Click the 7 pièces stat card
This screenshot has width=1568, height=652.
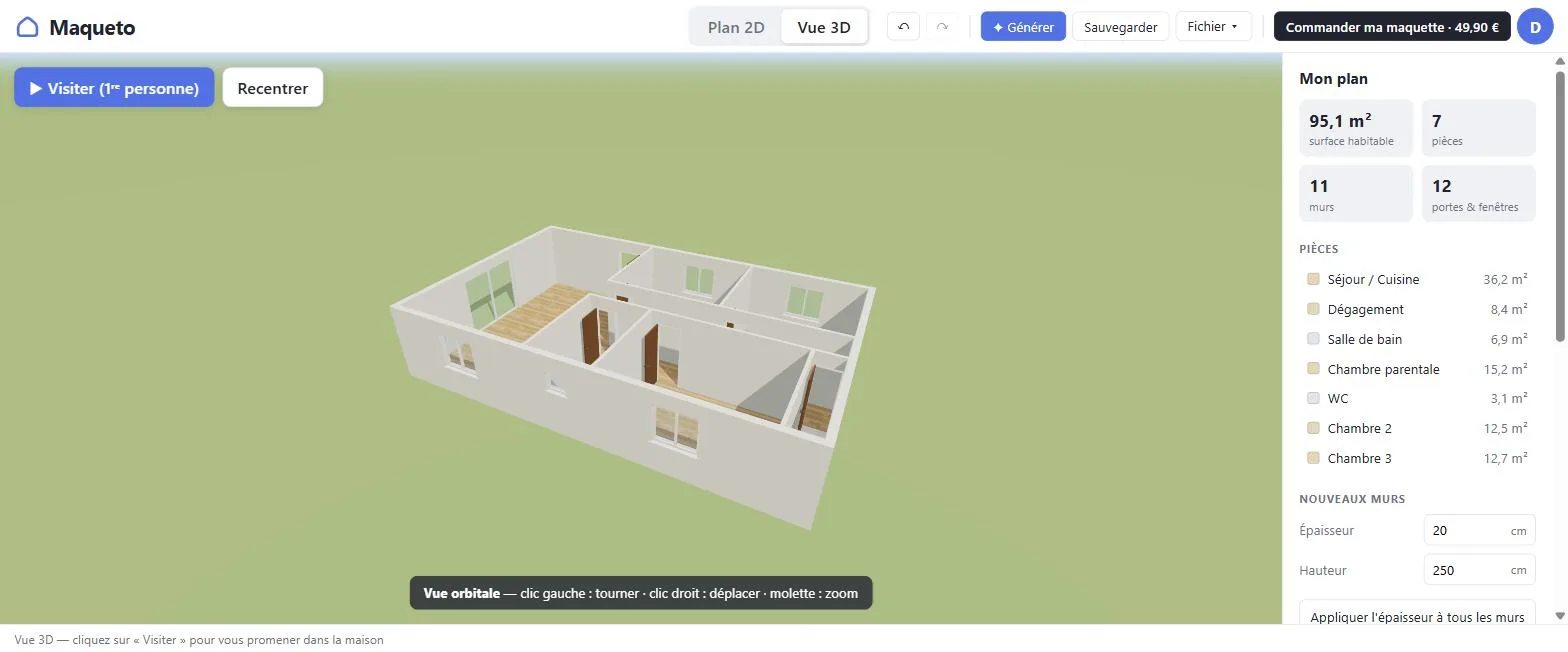(1478, 128)
